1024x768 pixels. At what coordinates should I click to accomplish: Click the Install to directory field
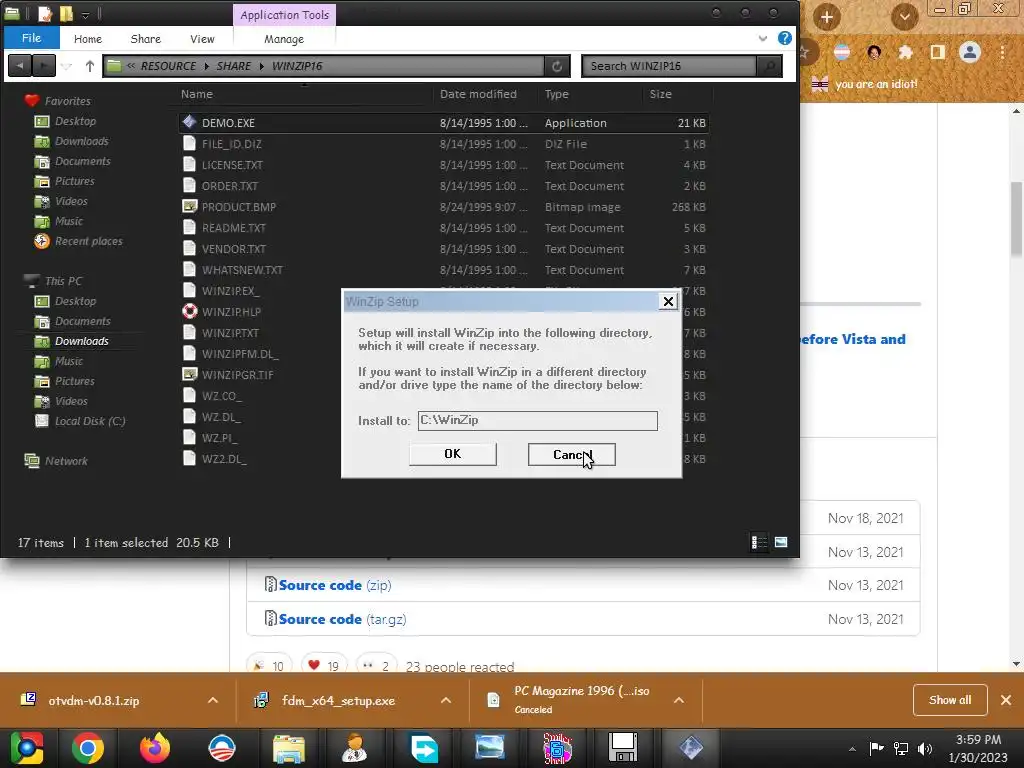537,421
